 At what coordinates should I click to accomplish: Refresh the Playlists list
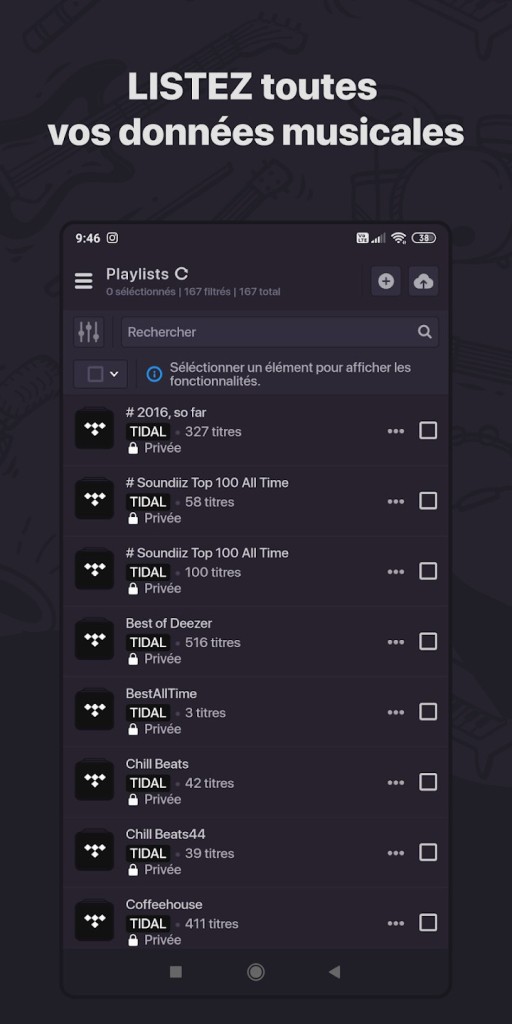pos(182,274)
